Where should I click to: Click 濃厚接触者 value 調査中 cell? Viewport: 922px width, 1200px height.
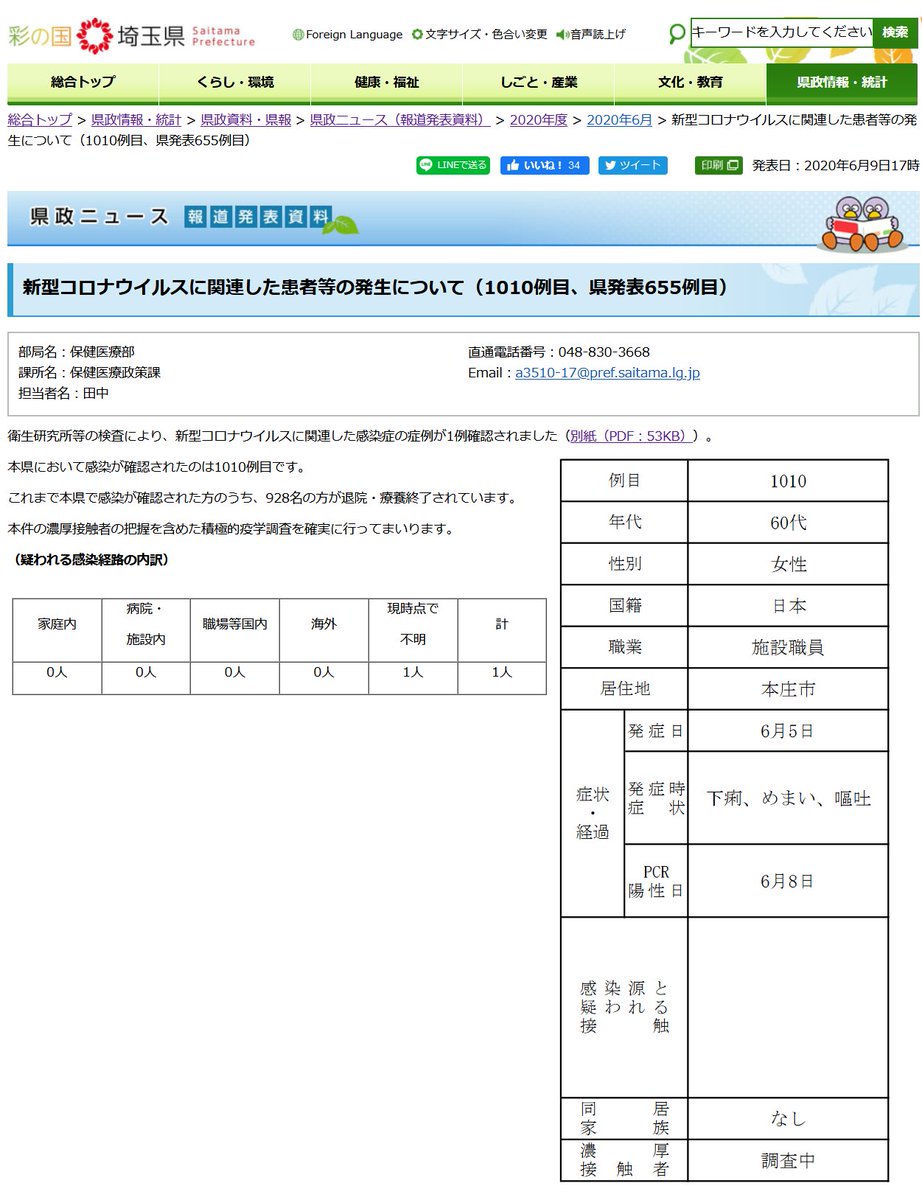click(788, 1160)
